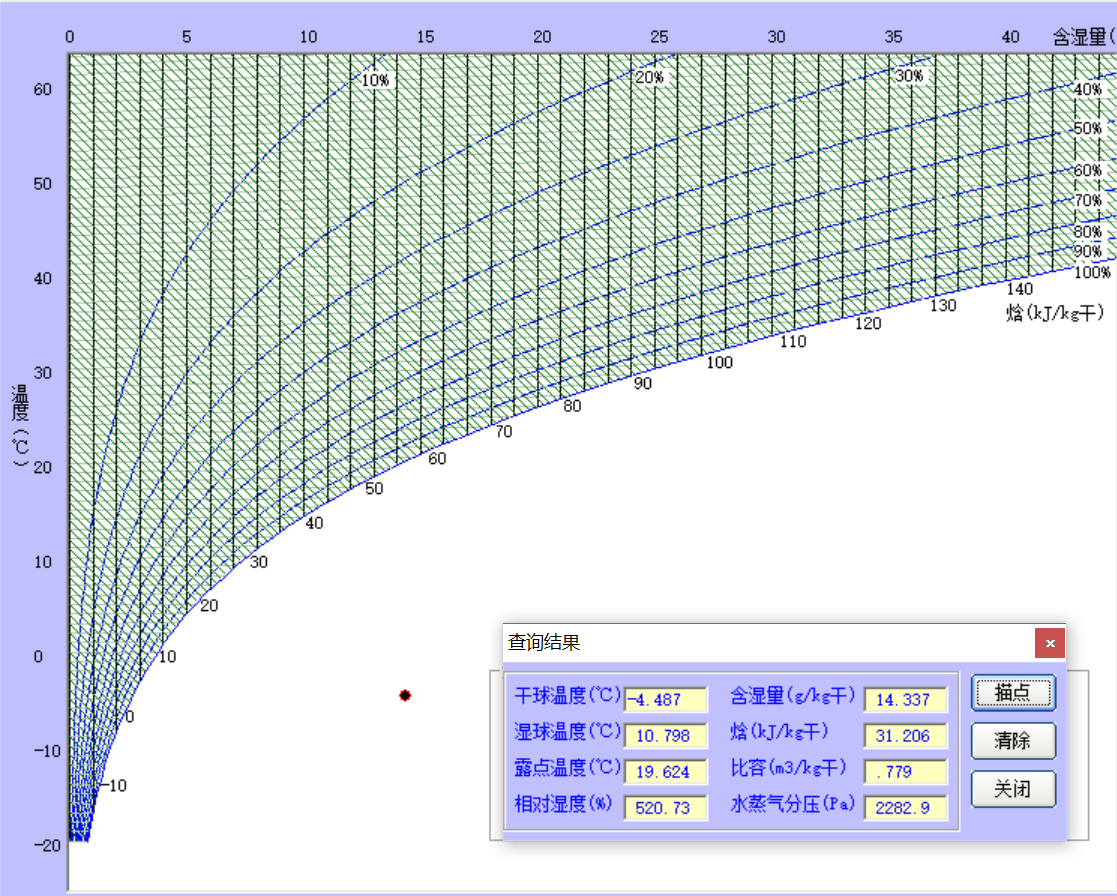Click the 100% humidity curve label

1092,271
